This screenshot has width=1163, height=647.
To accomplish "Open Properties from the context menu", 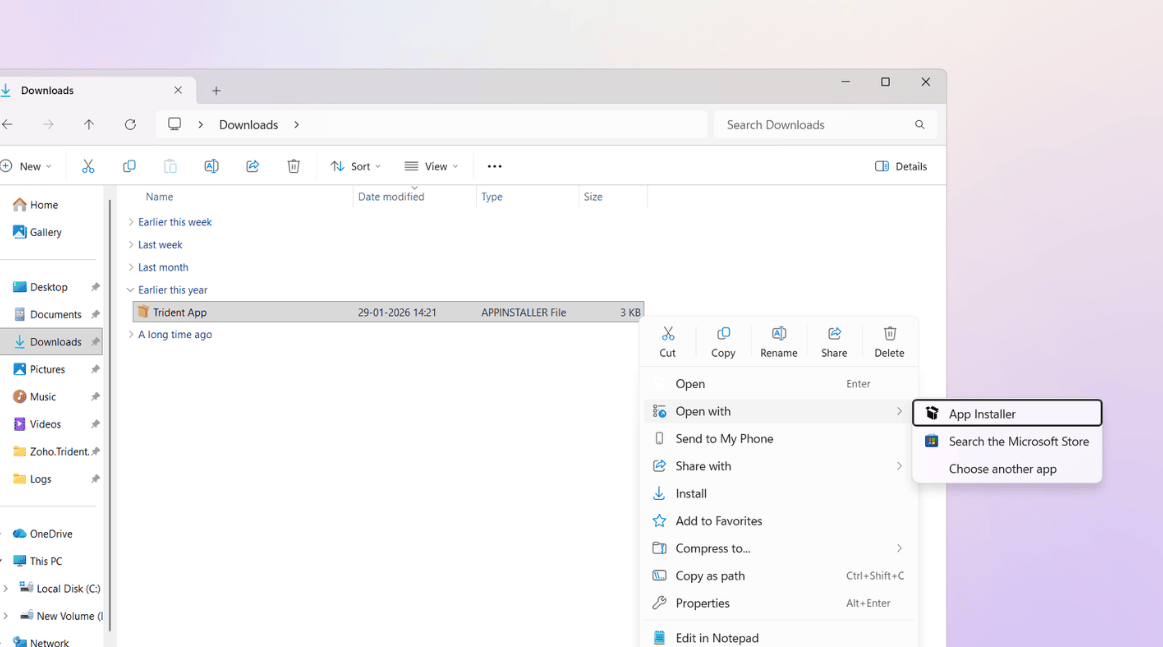I will point(781,603).
